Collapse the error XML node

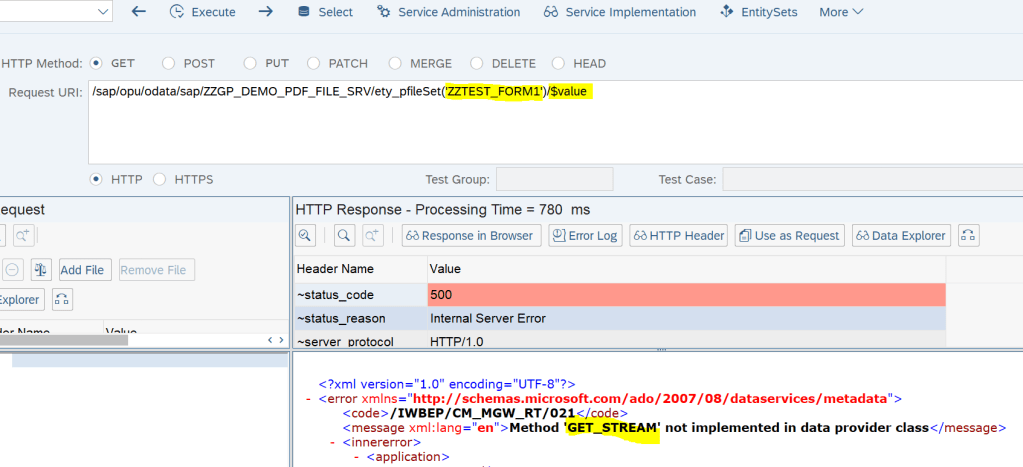pyautogui.click(x=308, y=399)
